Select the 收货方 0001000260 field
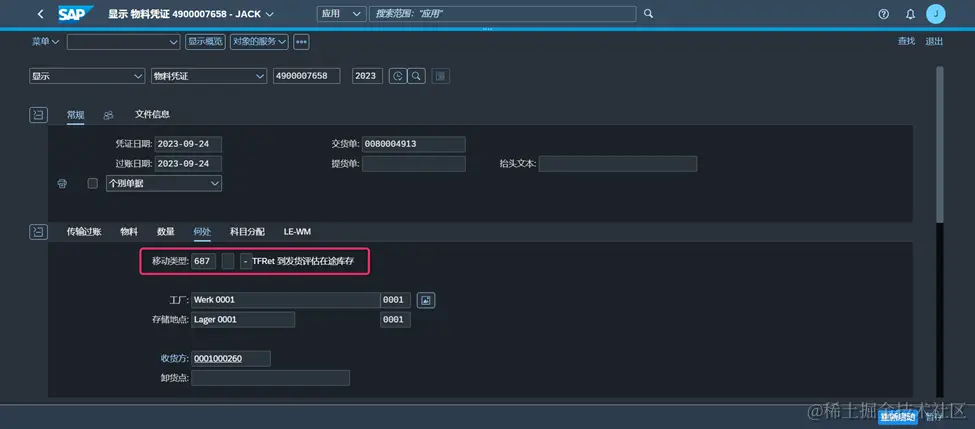975x429 pixels. click(231, 359)
